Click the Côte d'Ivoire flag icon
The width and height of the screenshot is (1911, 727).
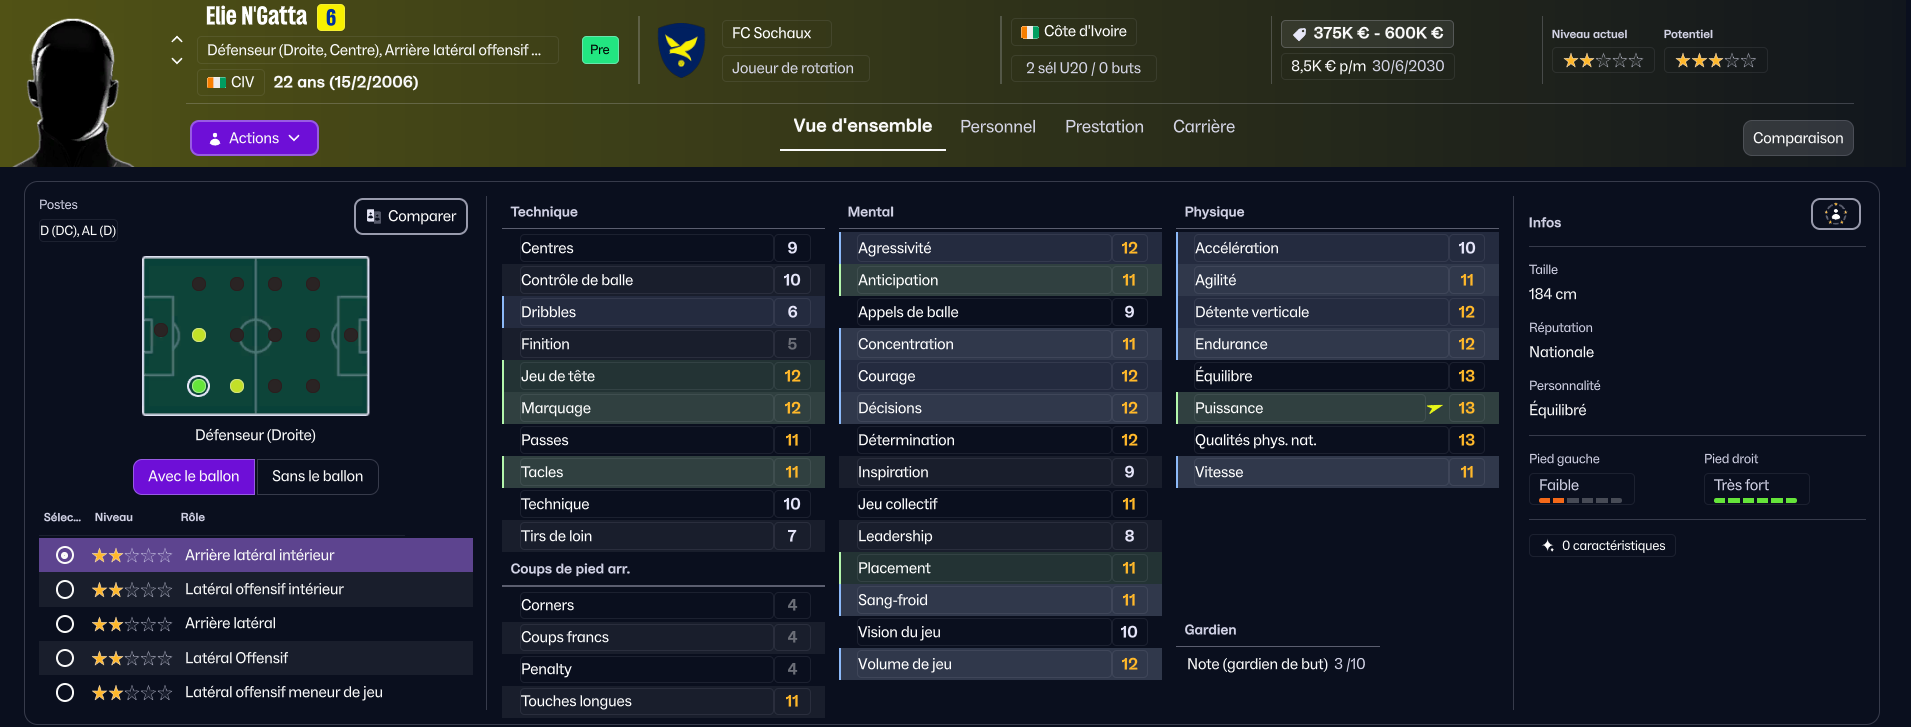tap(1029, 32)
